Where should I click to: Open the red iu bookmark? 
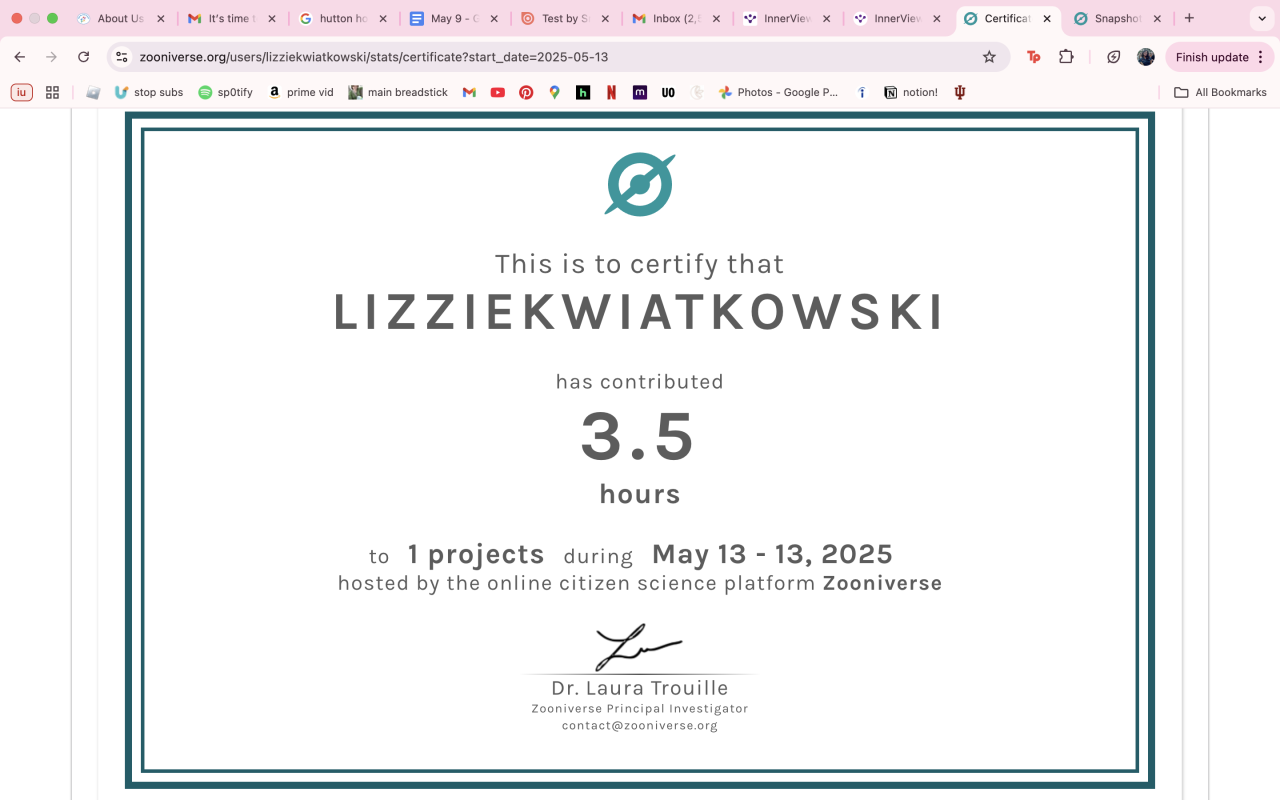tap(22, 92)
